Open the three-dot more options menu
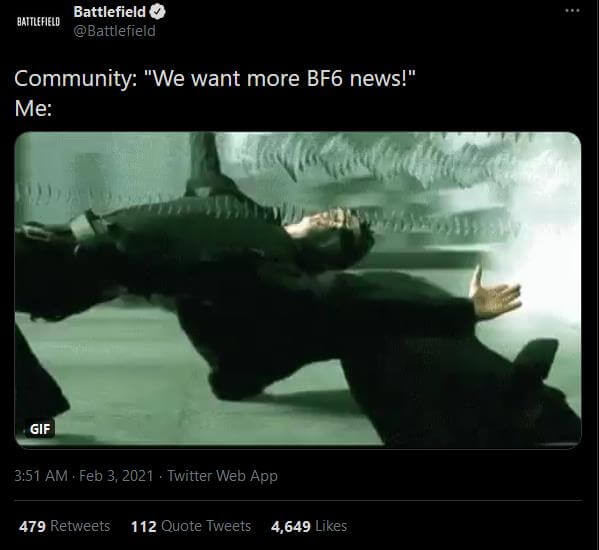The image size is (599, 550). pyautogui.click(x=572, y=11)
